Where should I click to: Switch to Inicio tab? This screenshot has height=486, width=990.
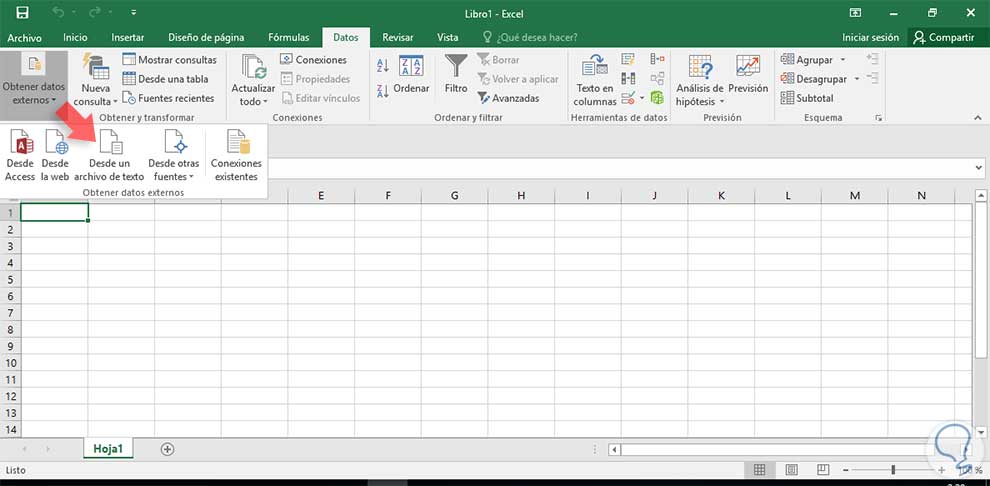[x=75, y=37]
